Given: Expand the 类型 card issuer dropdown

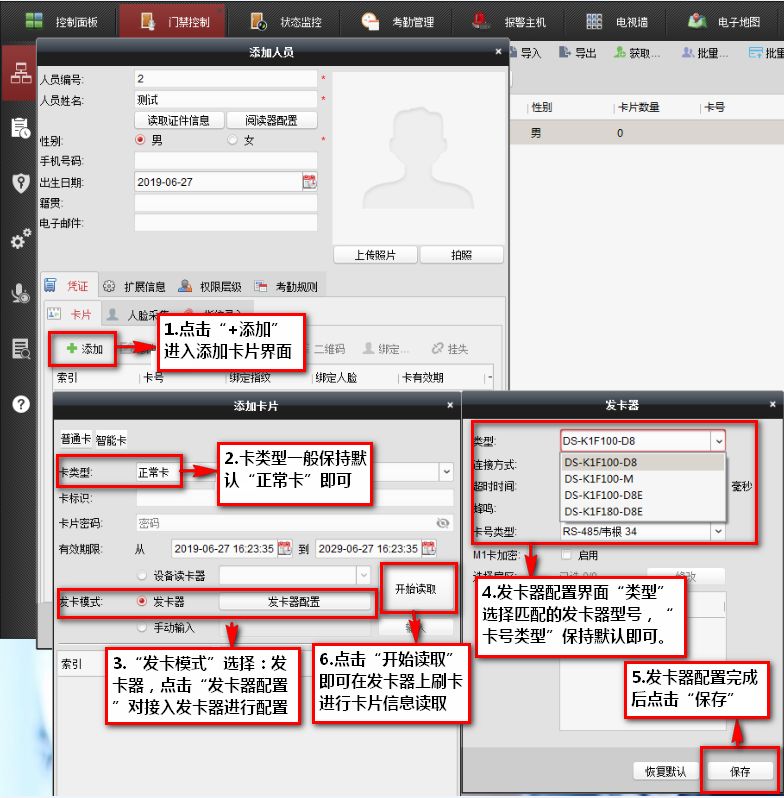Looking at the screenshot, I should [x=717, y=440].
